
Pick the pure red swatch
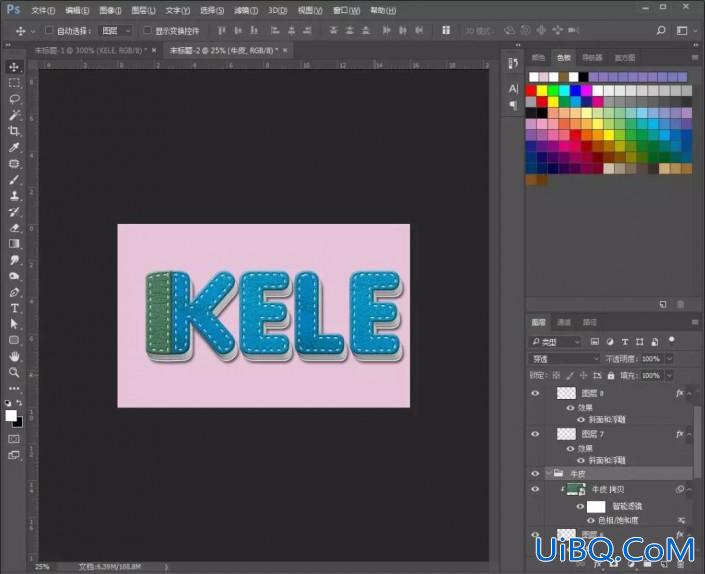(x=531, y=91)
